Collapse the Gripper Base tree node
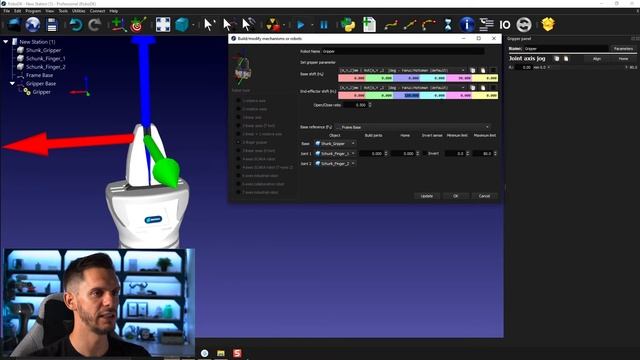640x360 pixels. coord(12,83)
